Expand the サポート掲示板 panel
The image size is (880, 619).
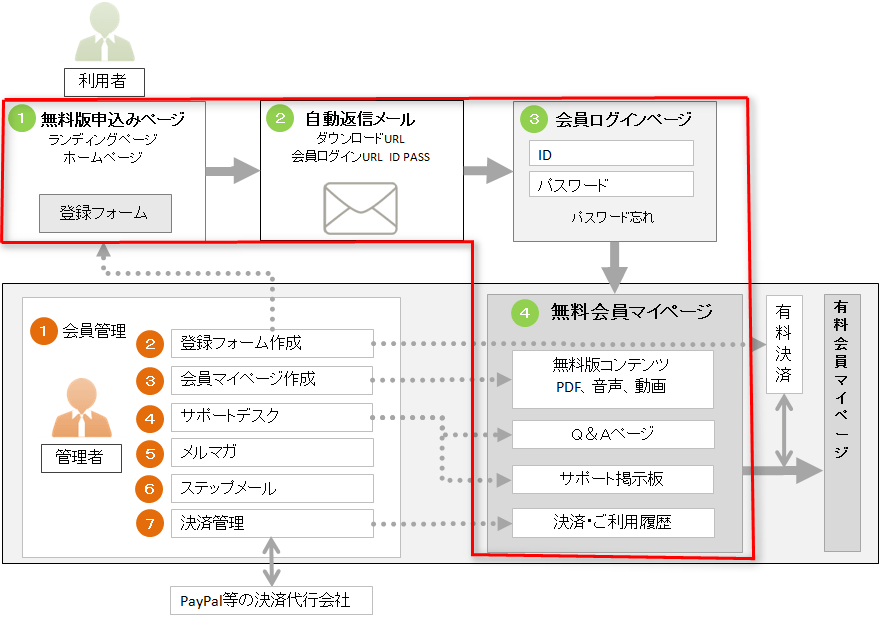pos(613,480)
